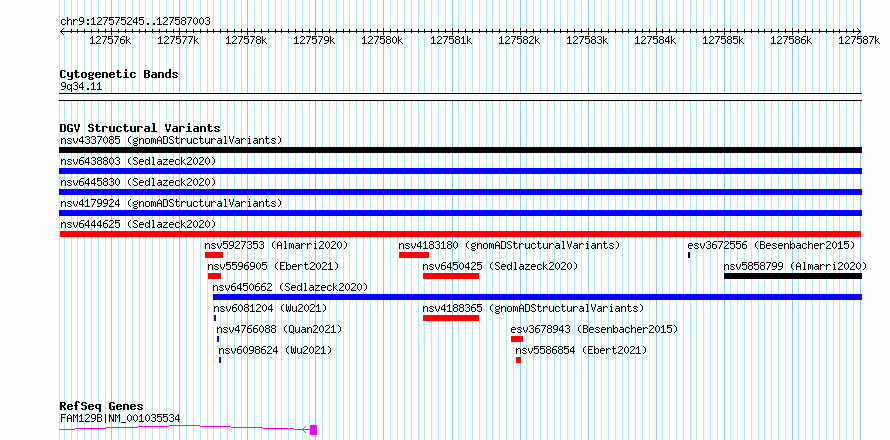Click the nsv5858799 Almarri2020 label
This screenshot has height=440, width=890.
[x=795, y=266]
